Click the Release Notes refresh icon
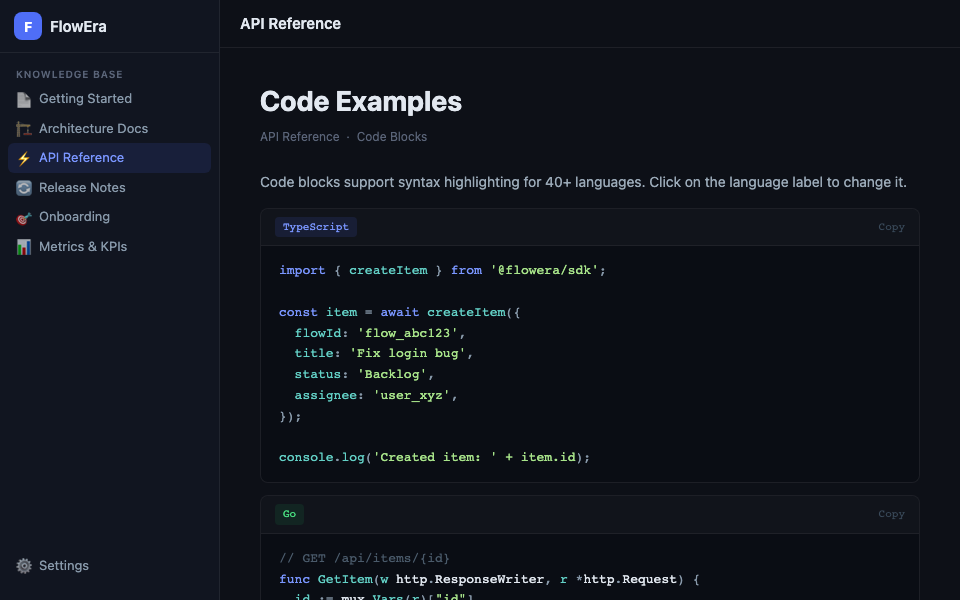960x600 pixels. coord(24,188)
